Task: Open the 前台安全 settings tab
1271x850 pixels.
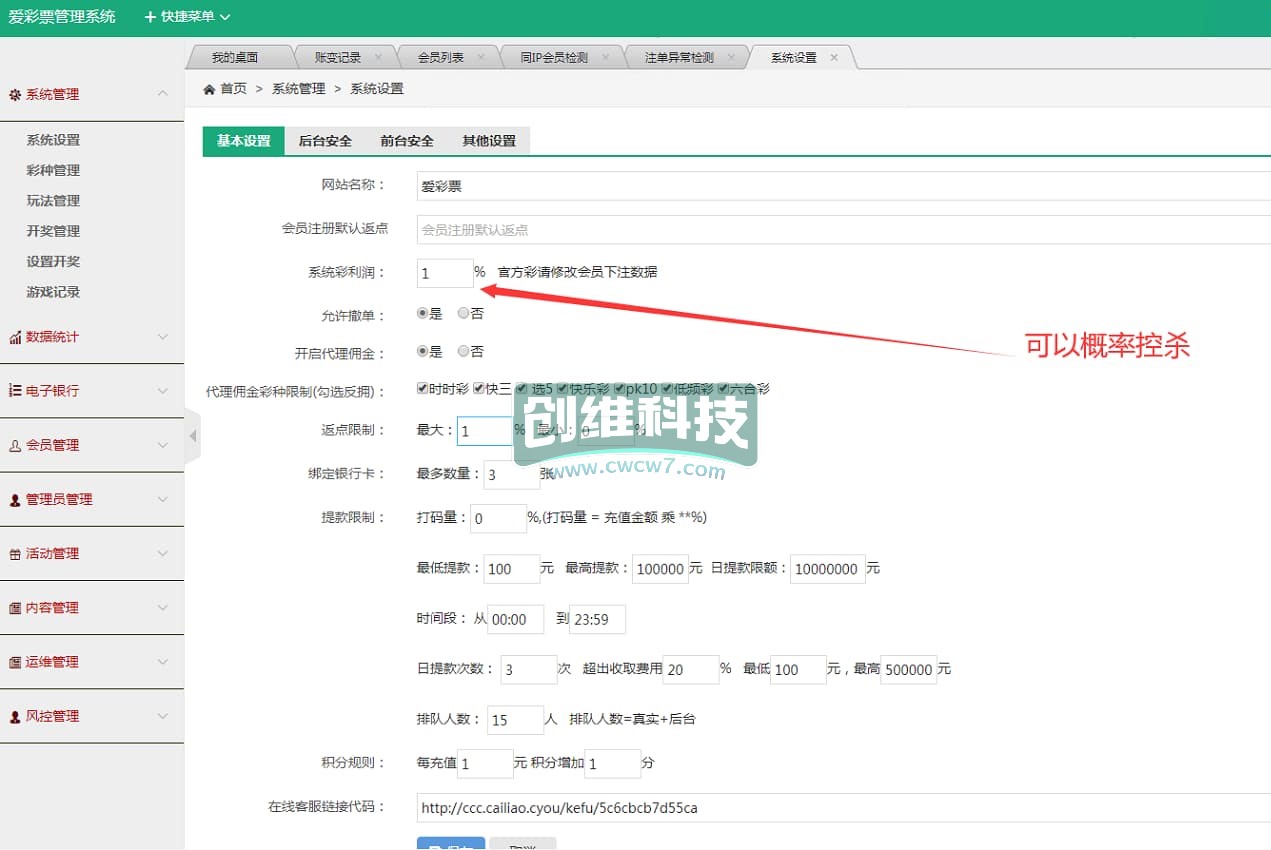Action: (x=407, y=141)
